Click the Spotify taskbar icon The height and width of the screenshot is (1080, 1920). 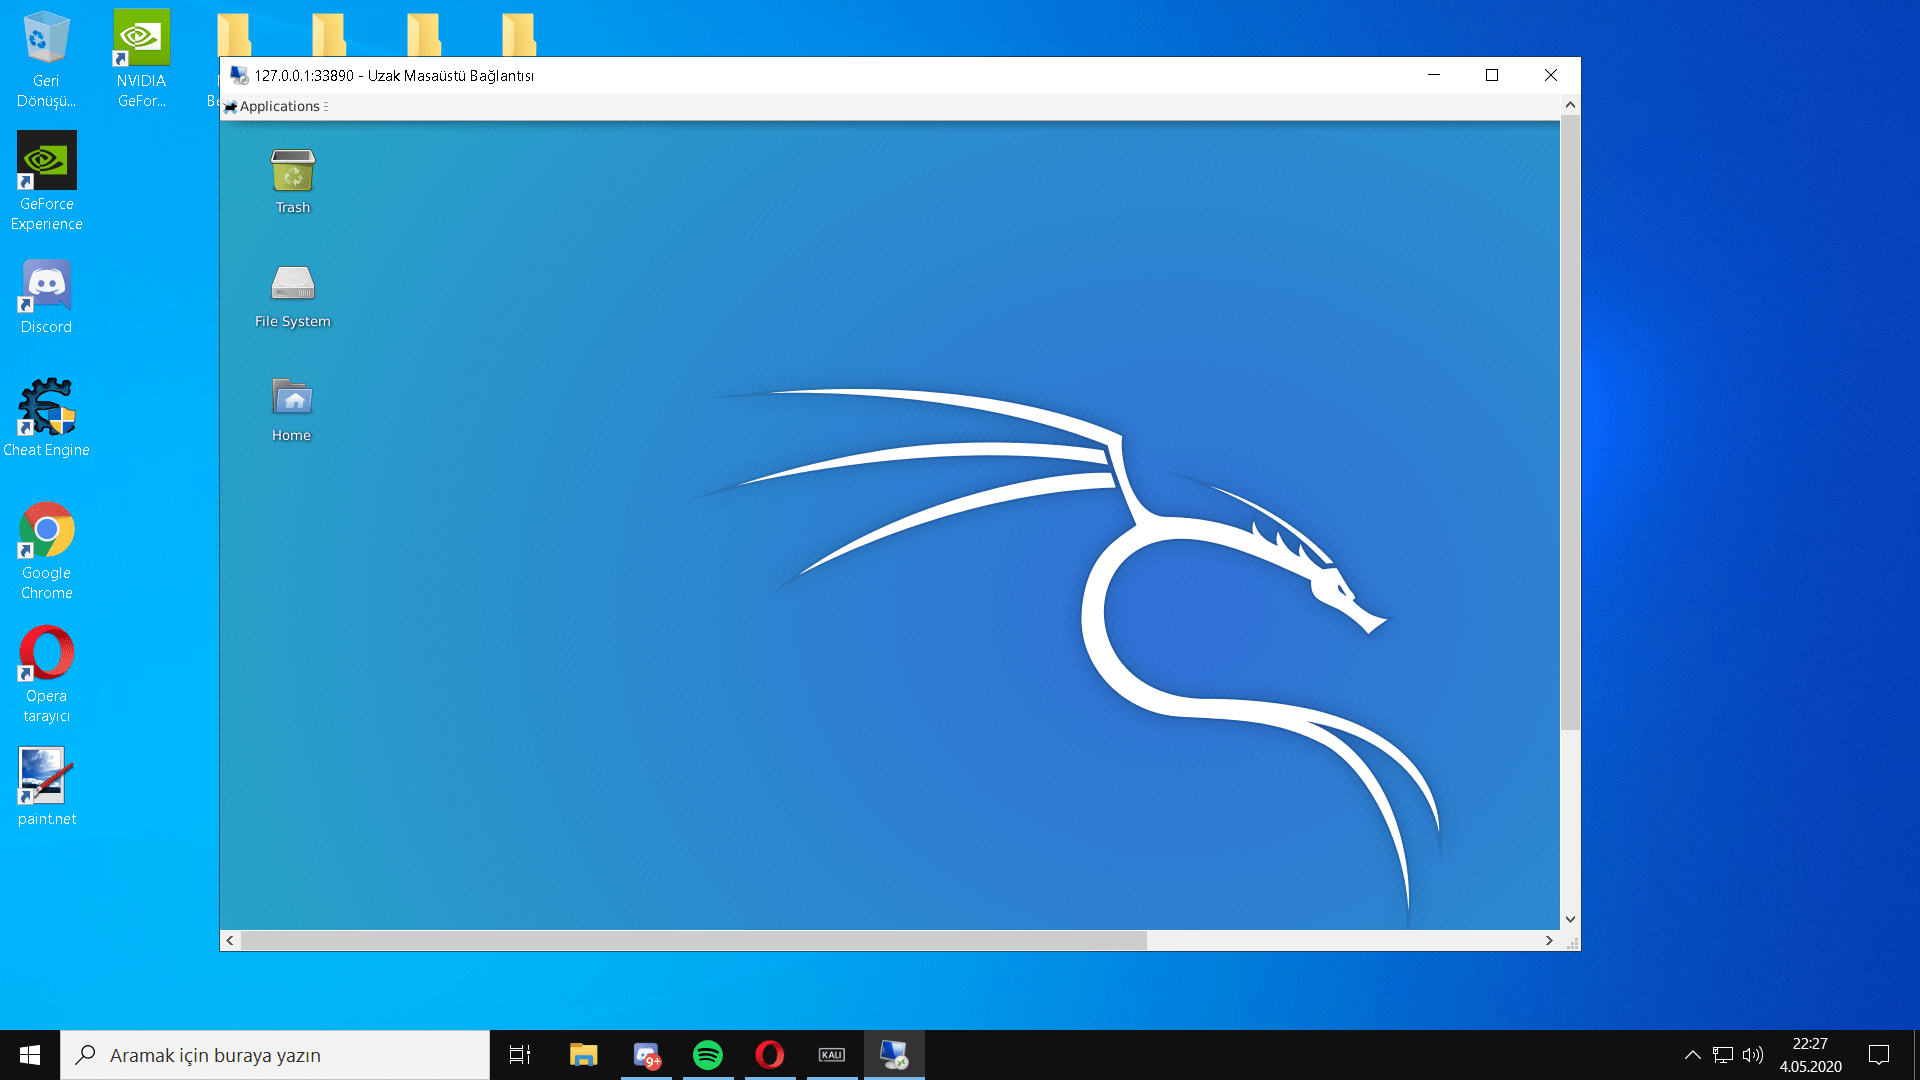(708, 1055)
